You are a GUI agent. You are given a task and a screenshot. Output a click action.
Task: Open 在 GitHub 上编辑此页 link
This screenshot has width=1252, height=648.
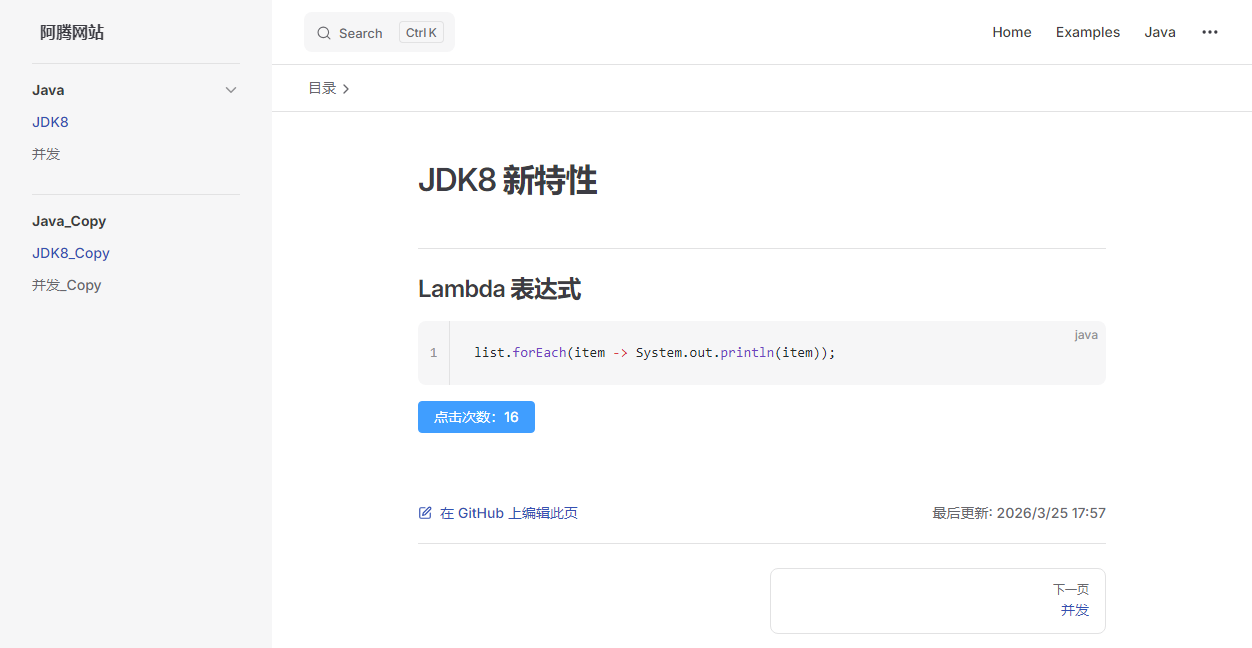pos(508,513)
